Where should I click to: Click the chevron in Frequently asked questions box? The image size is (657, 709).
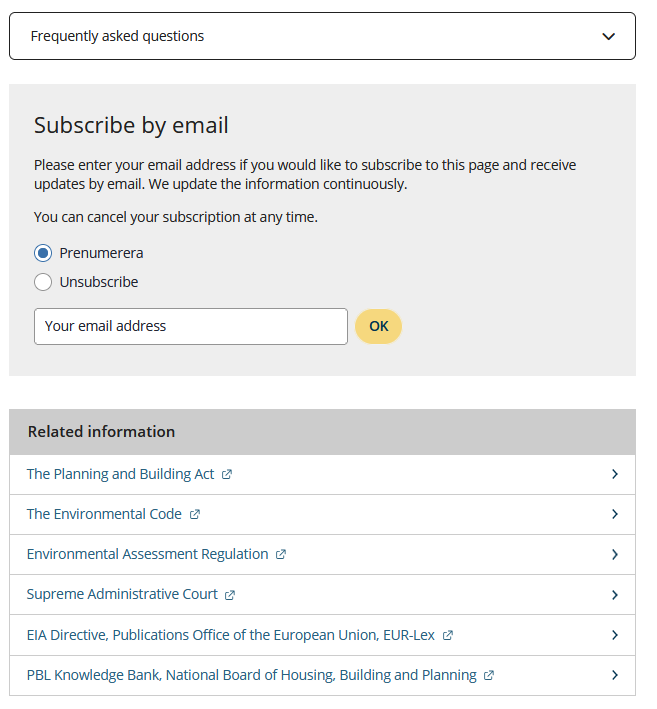(x=609, y=37)
